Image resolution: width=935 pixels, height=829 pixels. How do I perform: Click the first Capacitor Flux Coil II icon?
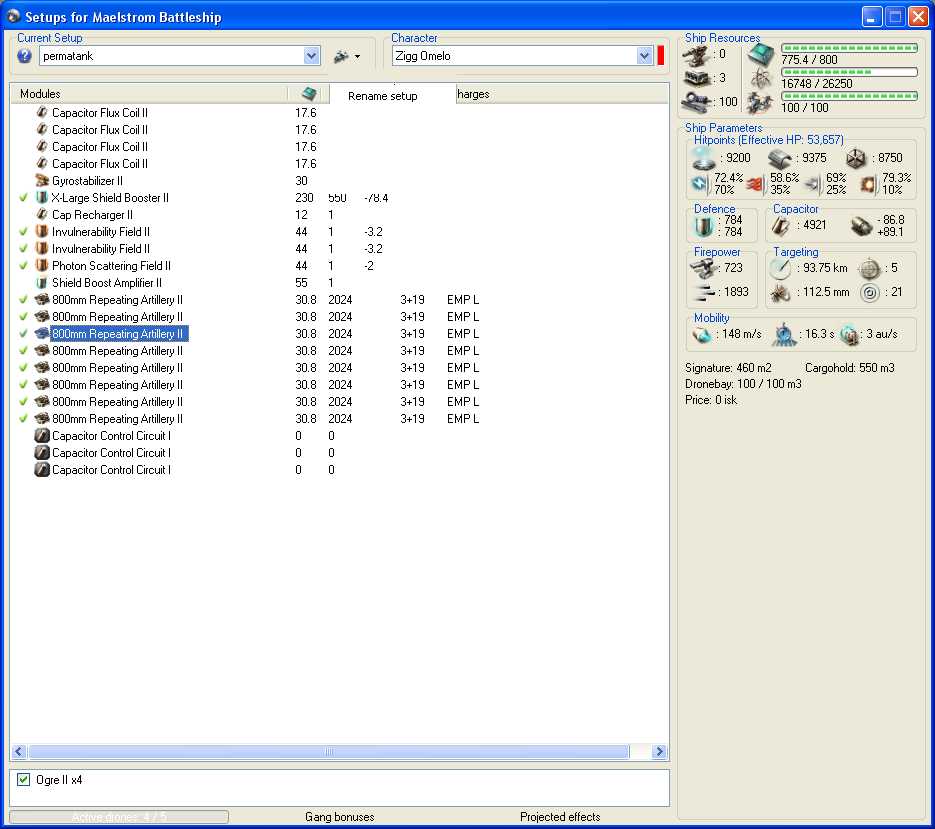(x=42, y=113)
